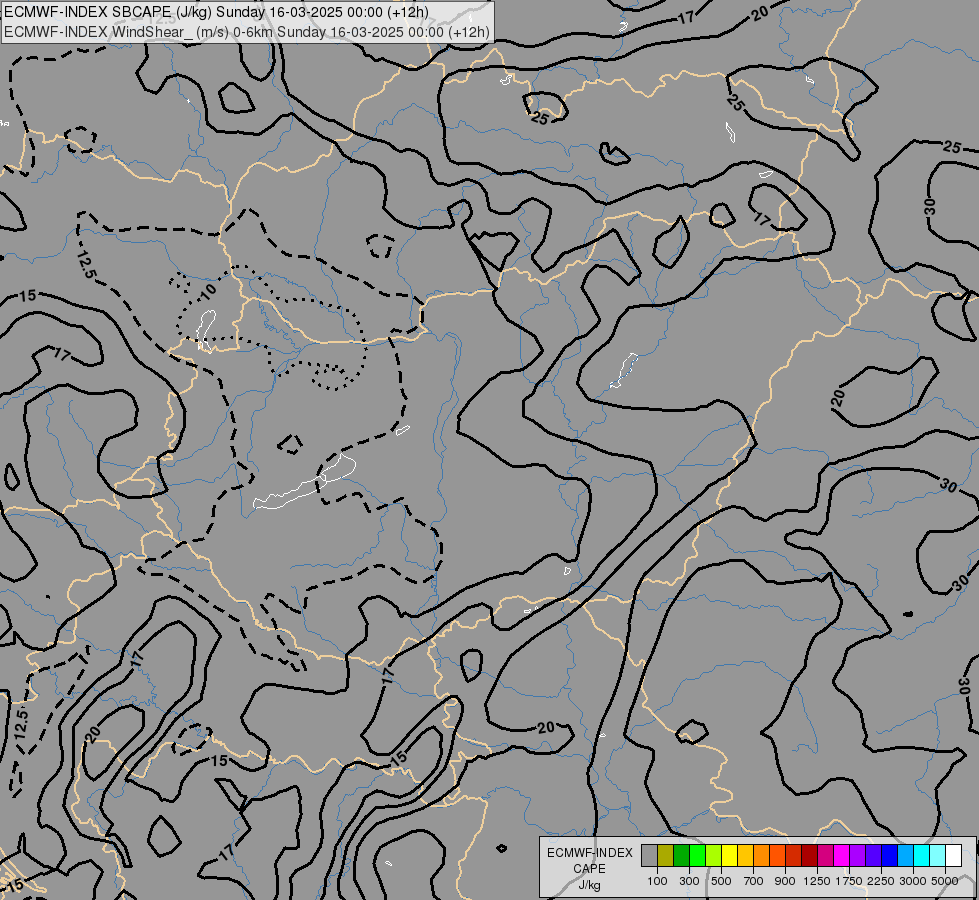The height and width of the screenshot is (900, 979).
Task: Click the legend value 1250
Action: tap(817, 881)
